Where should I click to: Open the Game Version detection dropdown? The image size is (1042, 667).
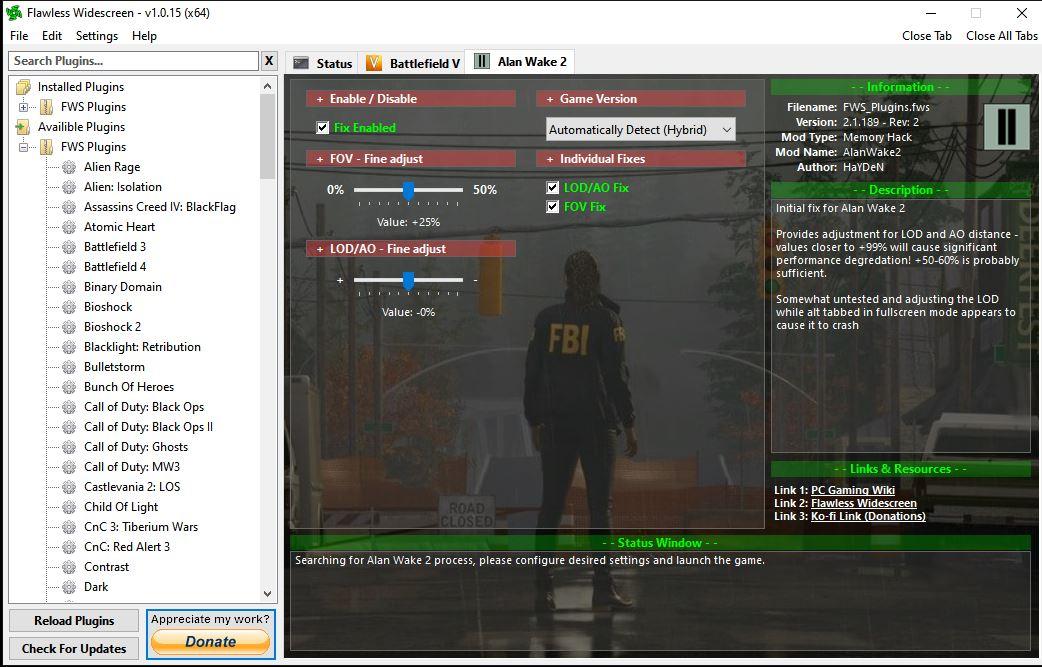tap(640, 129)
